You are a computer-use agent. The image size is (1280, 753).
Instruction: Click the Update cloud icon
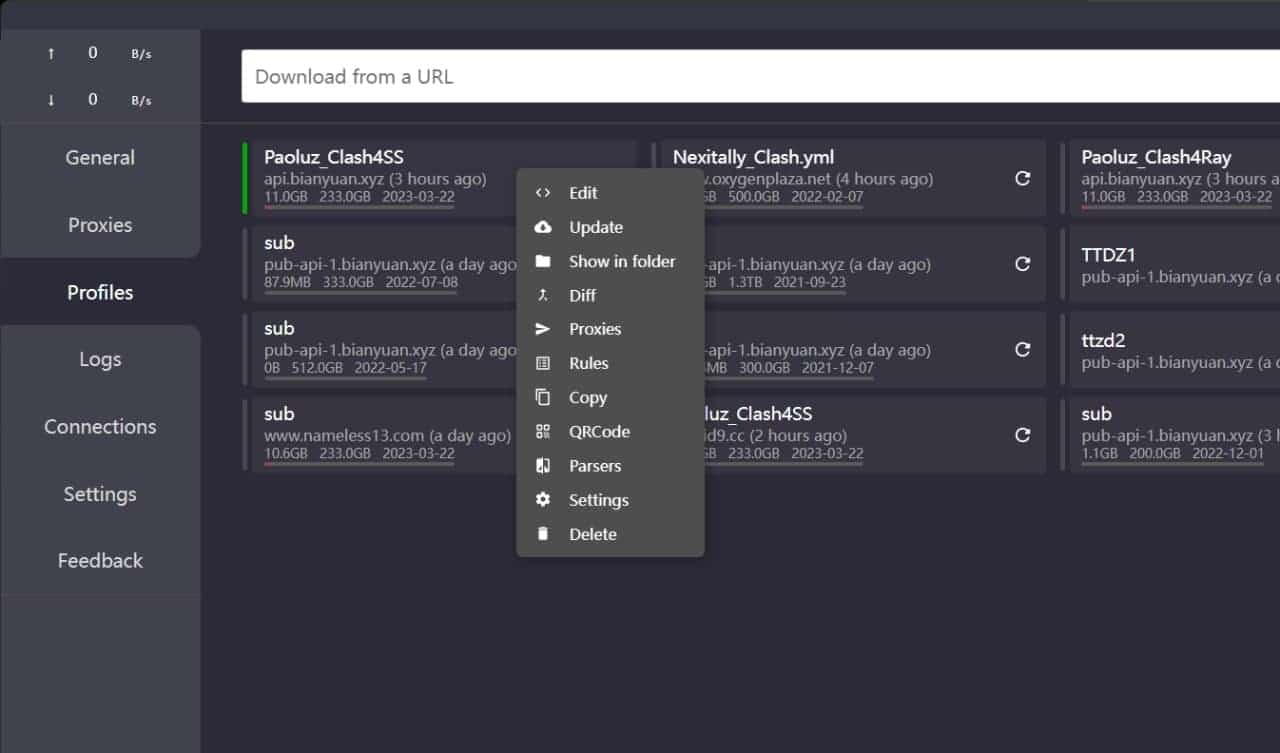pyautogui.click(x=544, y=227)
